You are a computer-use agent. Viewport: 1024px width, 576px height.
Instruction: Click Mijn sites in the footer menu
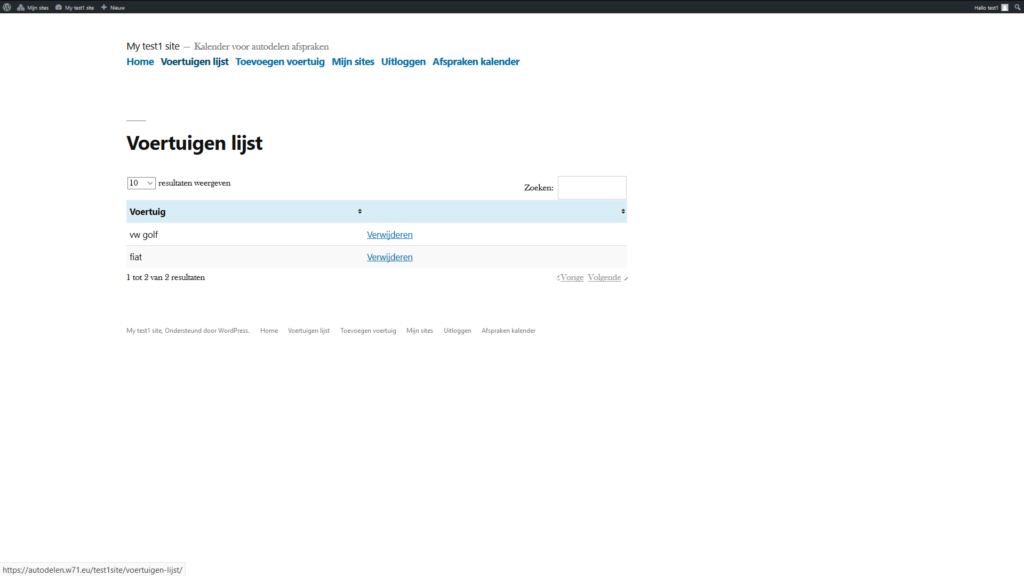[419, 330]
